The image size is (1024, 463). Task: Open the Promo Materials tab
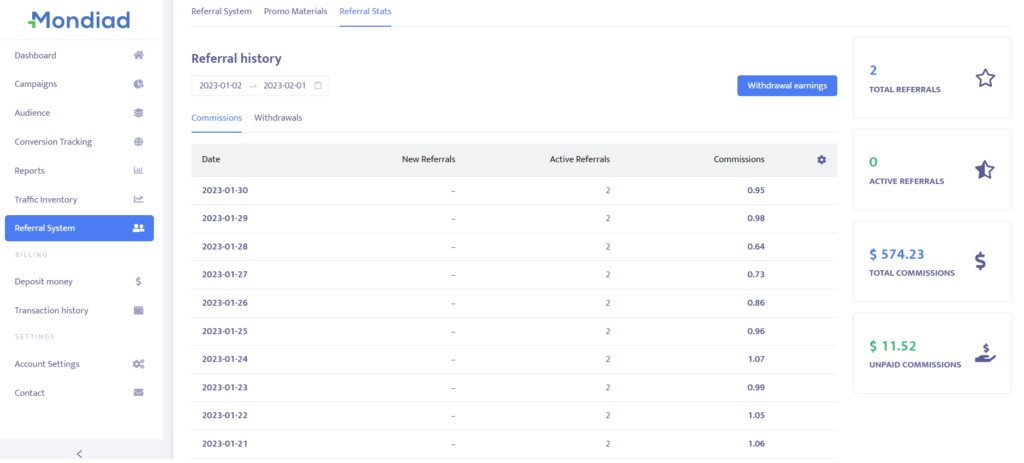tap(297, 12)
